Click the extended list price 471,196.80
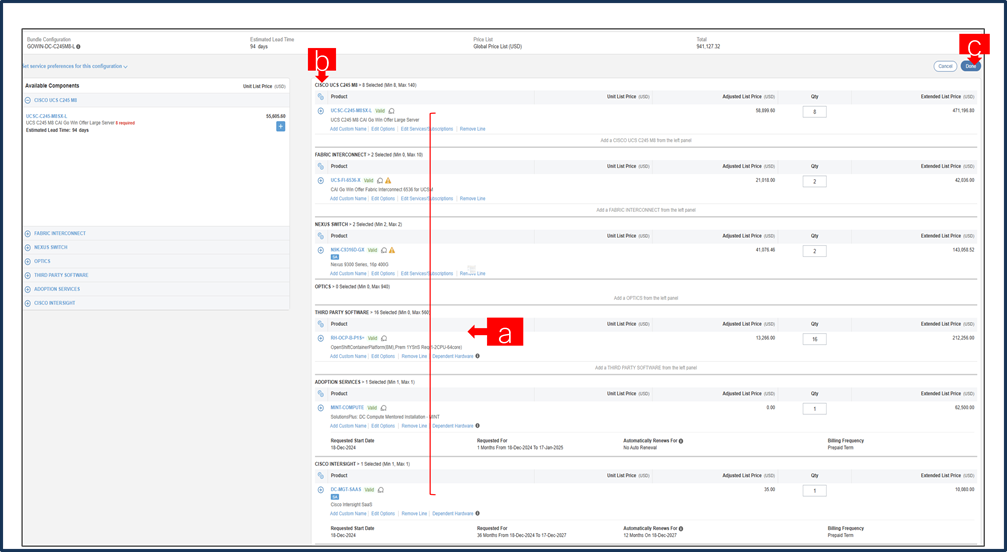 (x=963, y=110)
